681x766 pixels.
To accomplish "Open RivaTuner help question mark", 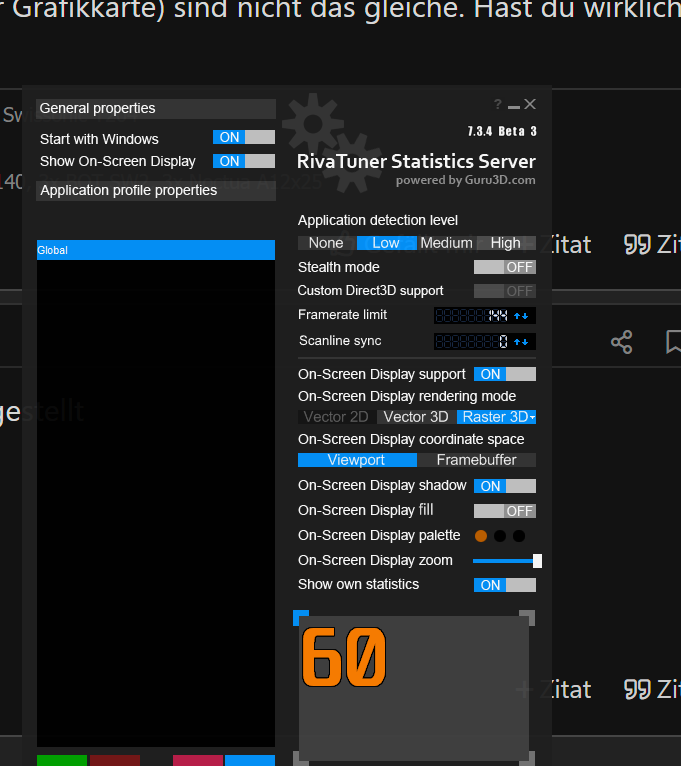I will point(497,104).
